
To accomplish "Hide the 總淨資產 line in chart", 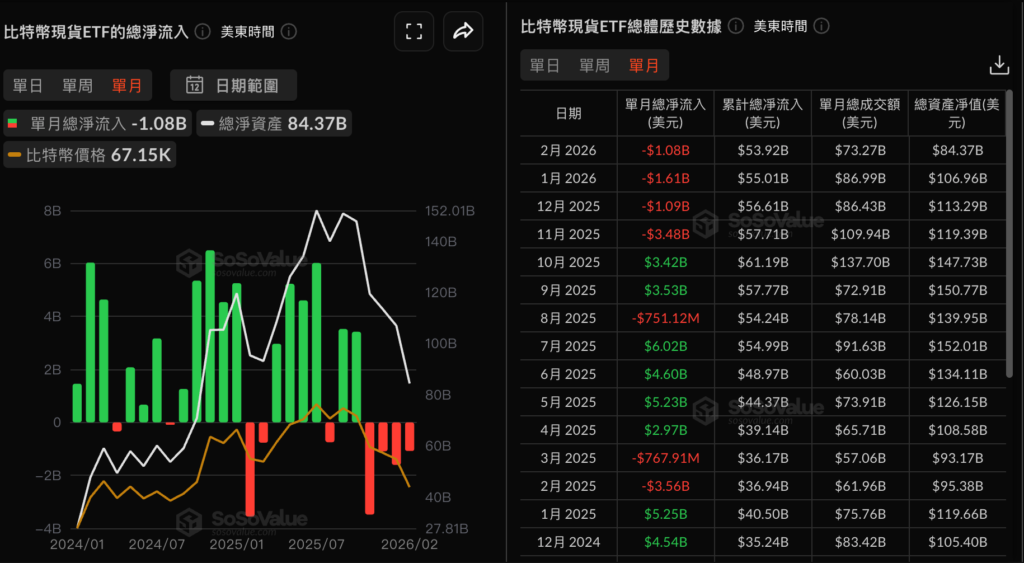I will [274, 124].
